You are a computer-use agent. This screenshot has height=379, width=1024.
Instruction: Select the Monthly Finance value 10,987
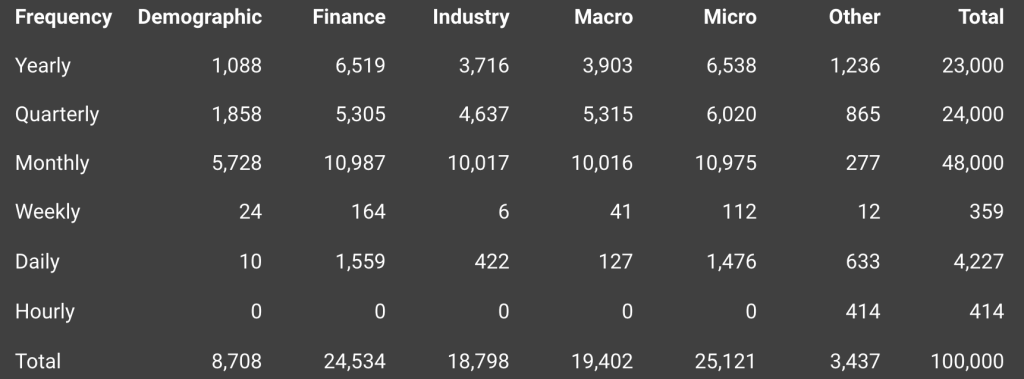pyautogui.click(x=355, y=163)
